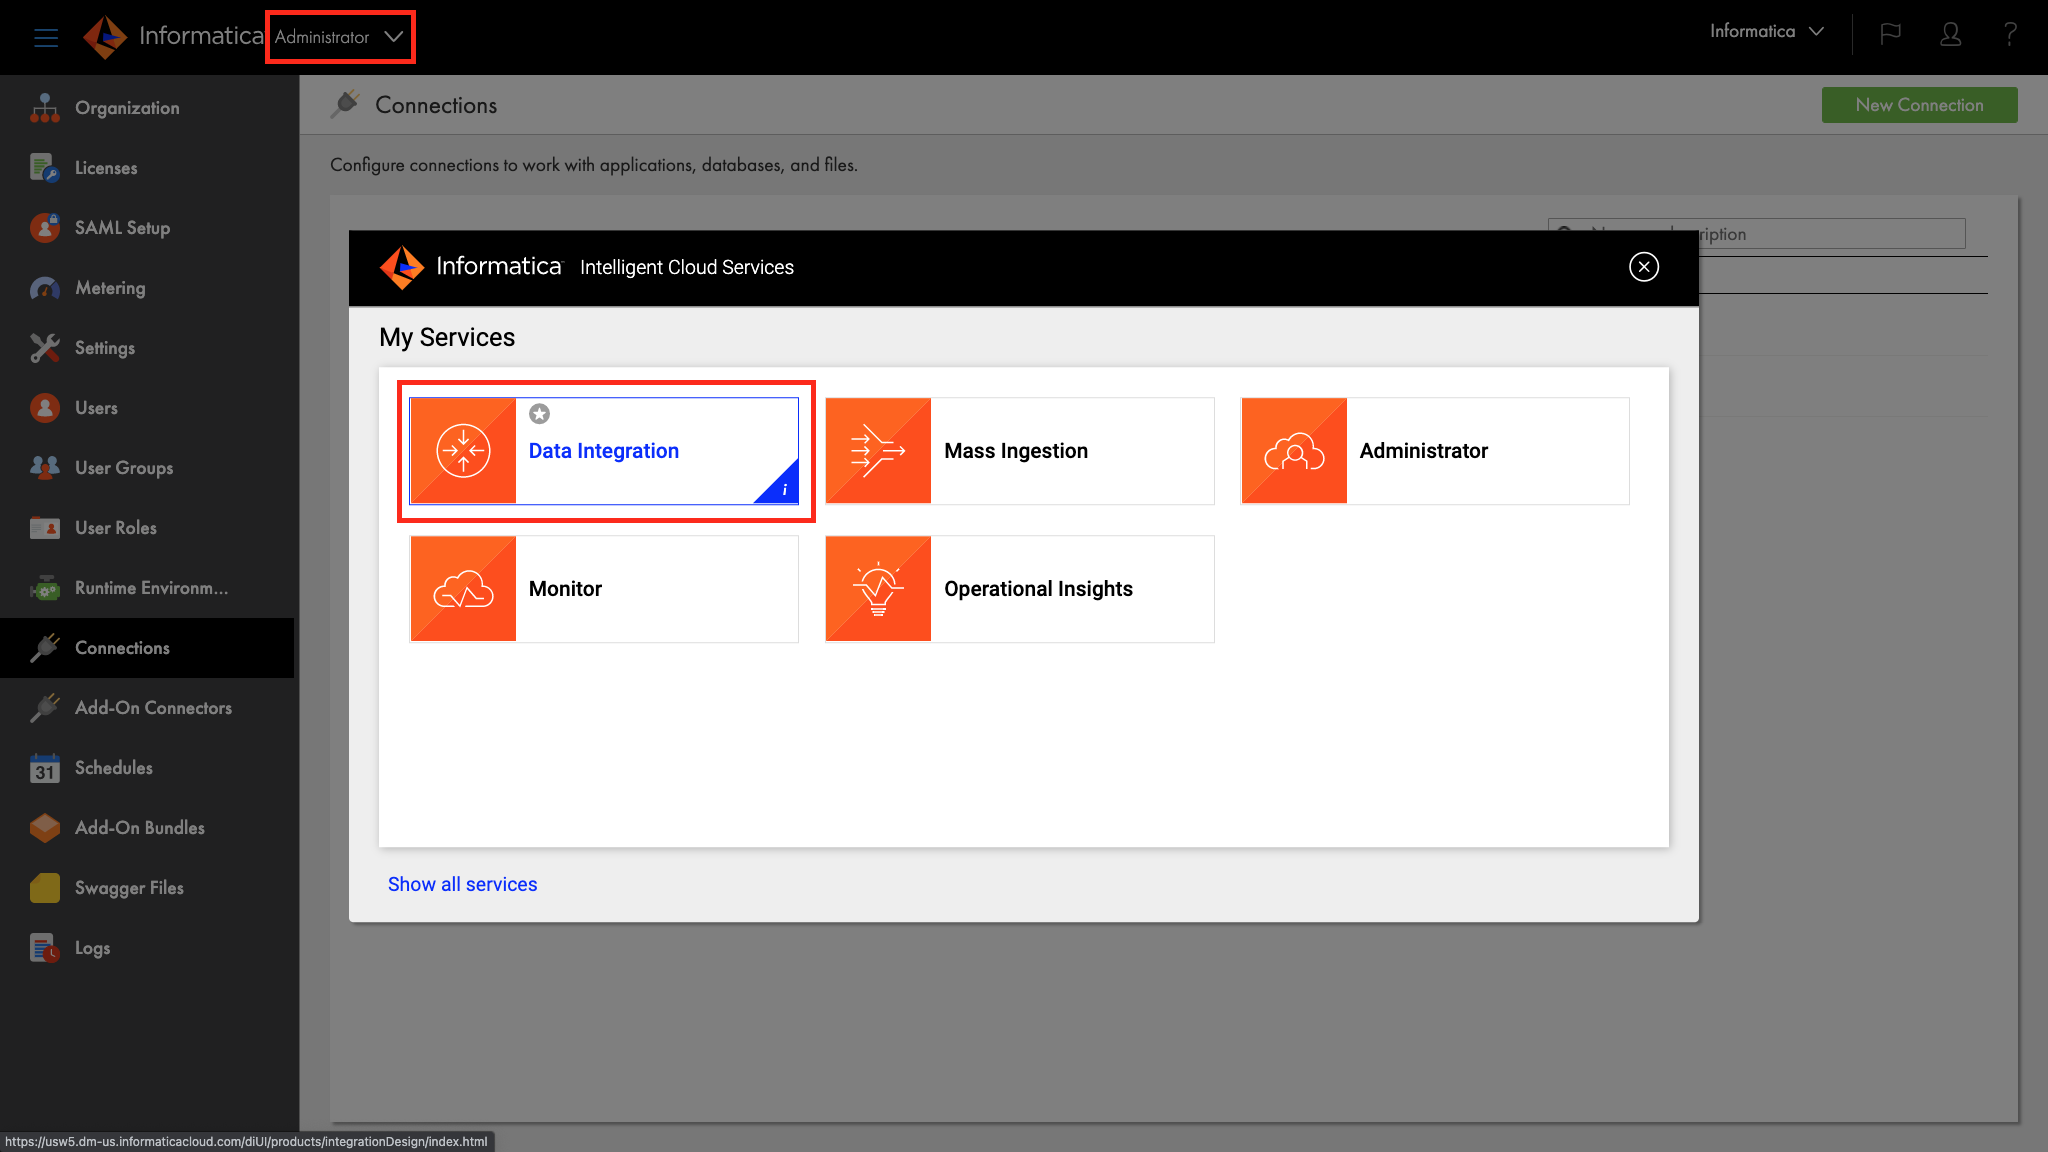Open Logs in the sidebar
Screen dimensions: 2048x1152
point(147,948)
